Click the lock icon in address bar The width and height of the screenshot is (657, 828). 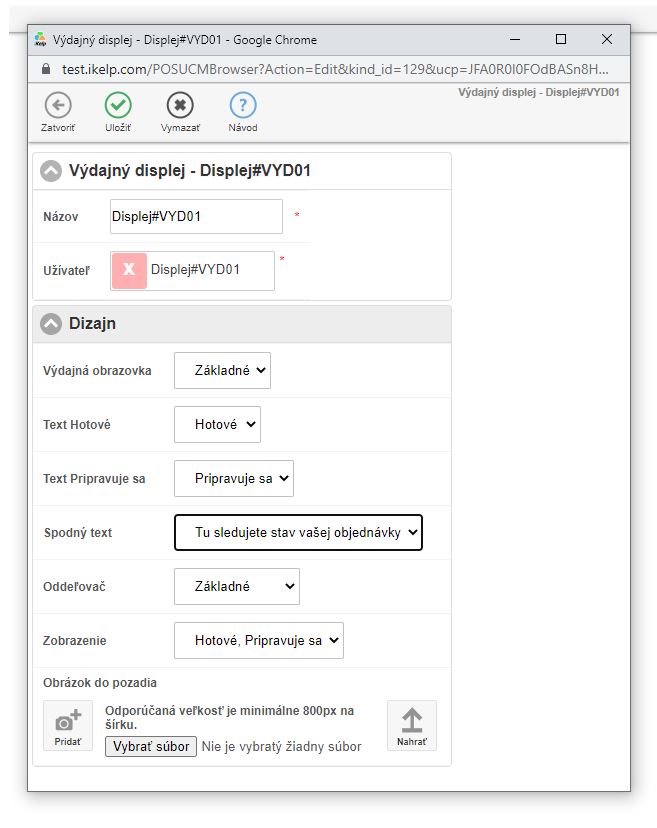(x=45, y=70)
